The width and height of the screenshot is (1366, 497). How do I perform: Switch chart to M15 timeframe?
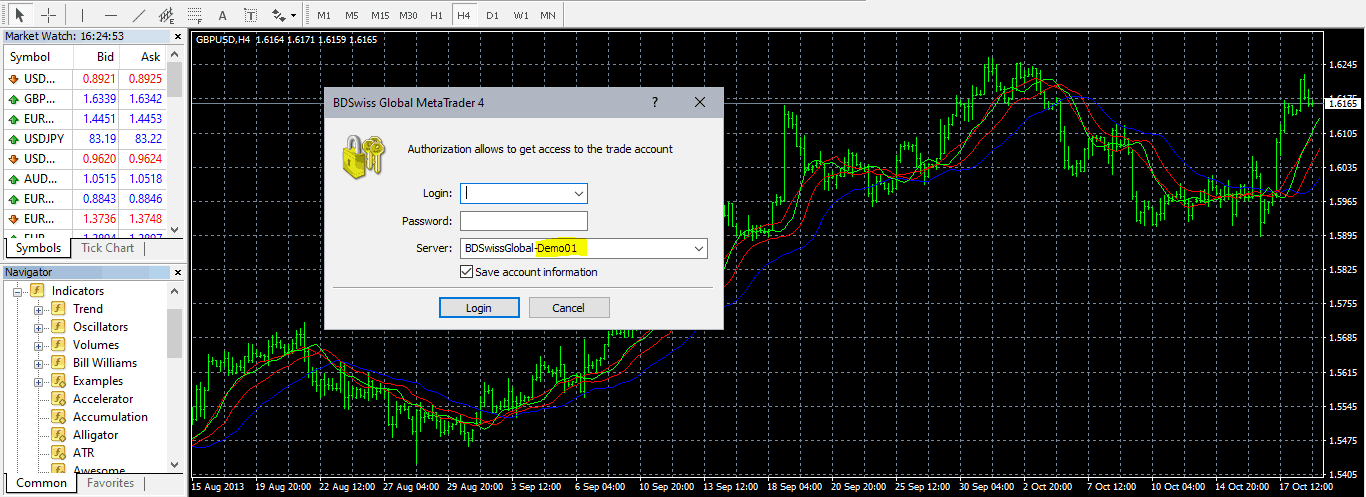pyautogui.click(x=380, y=15)
